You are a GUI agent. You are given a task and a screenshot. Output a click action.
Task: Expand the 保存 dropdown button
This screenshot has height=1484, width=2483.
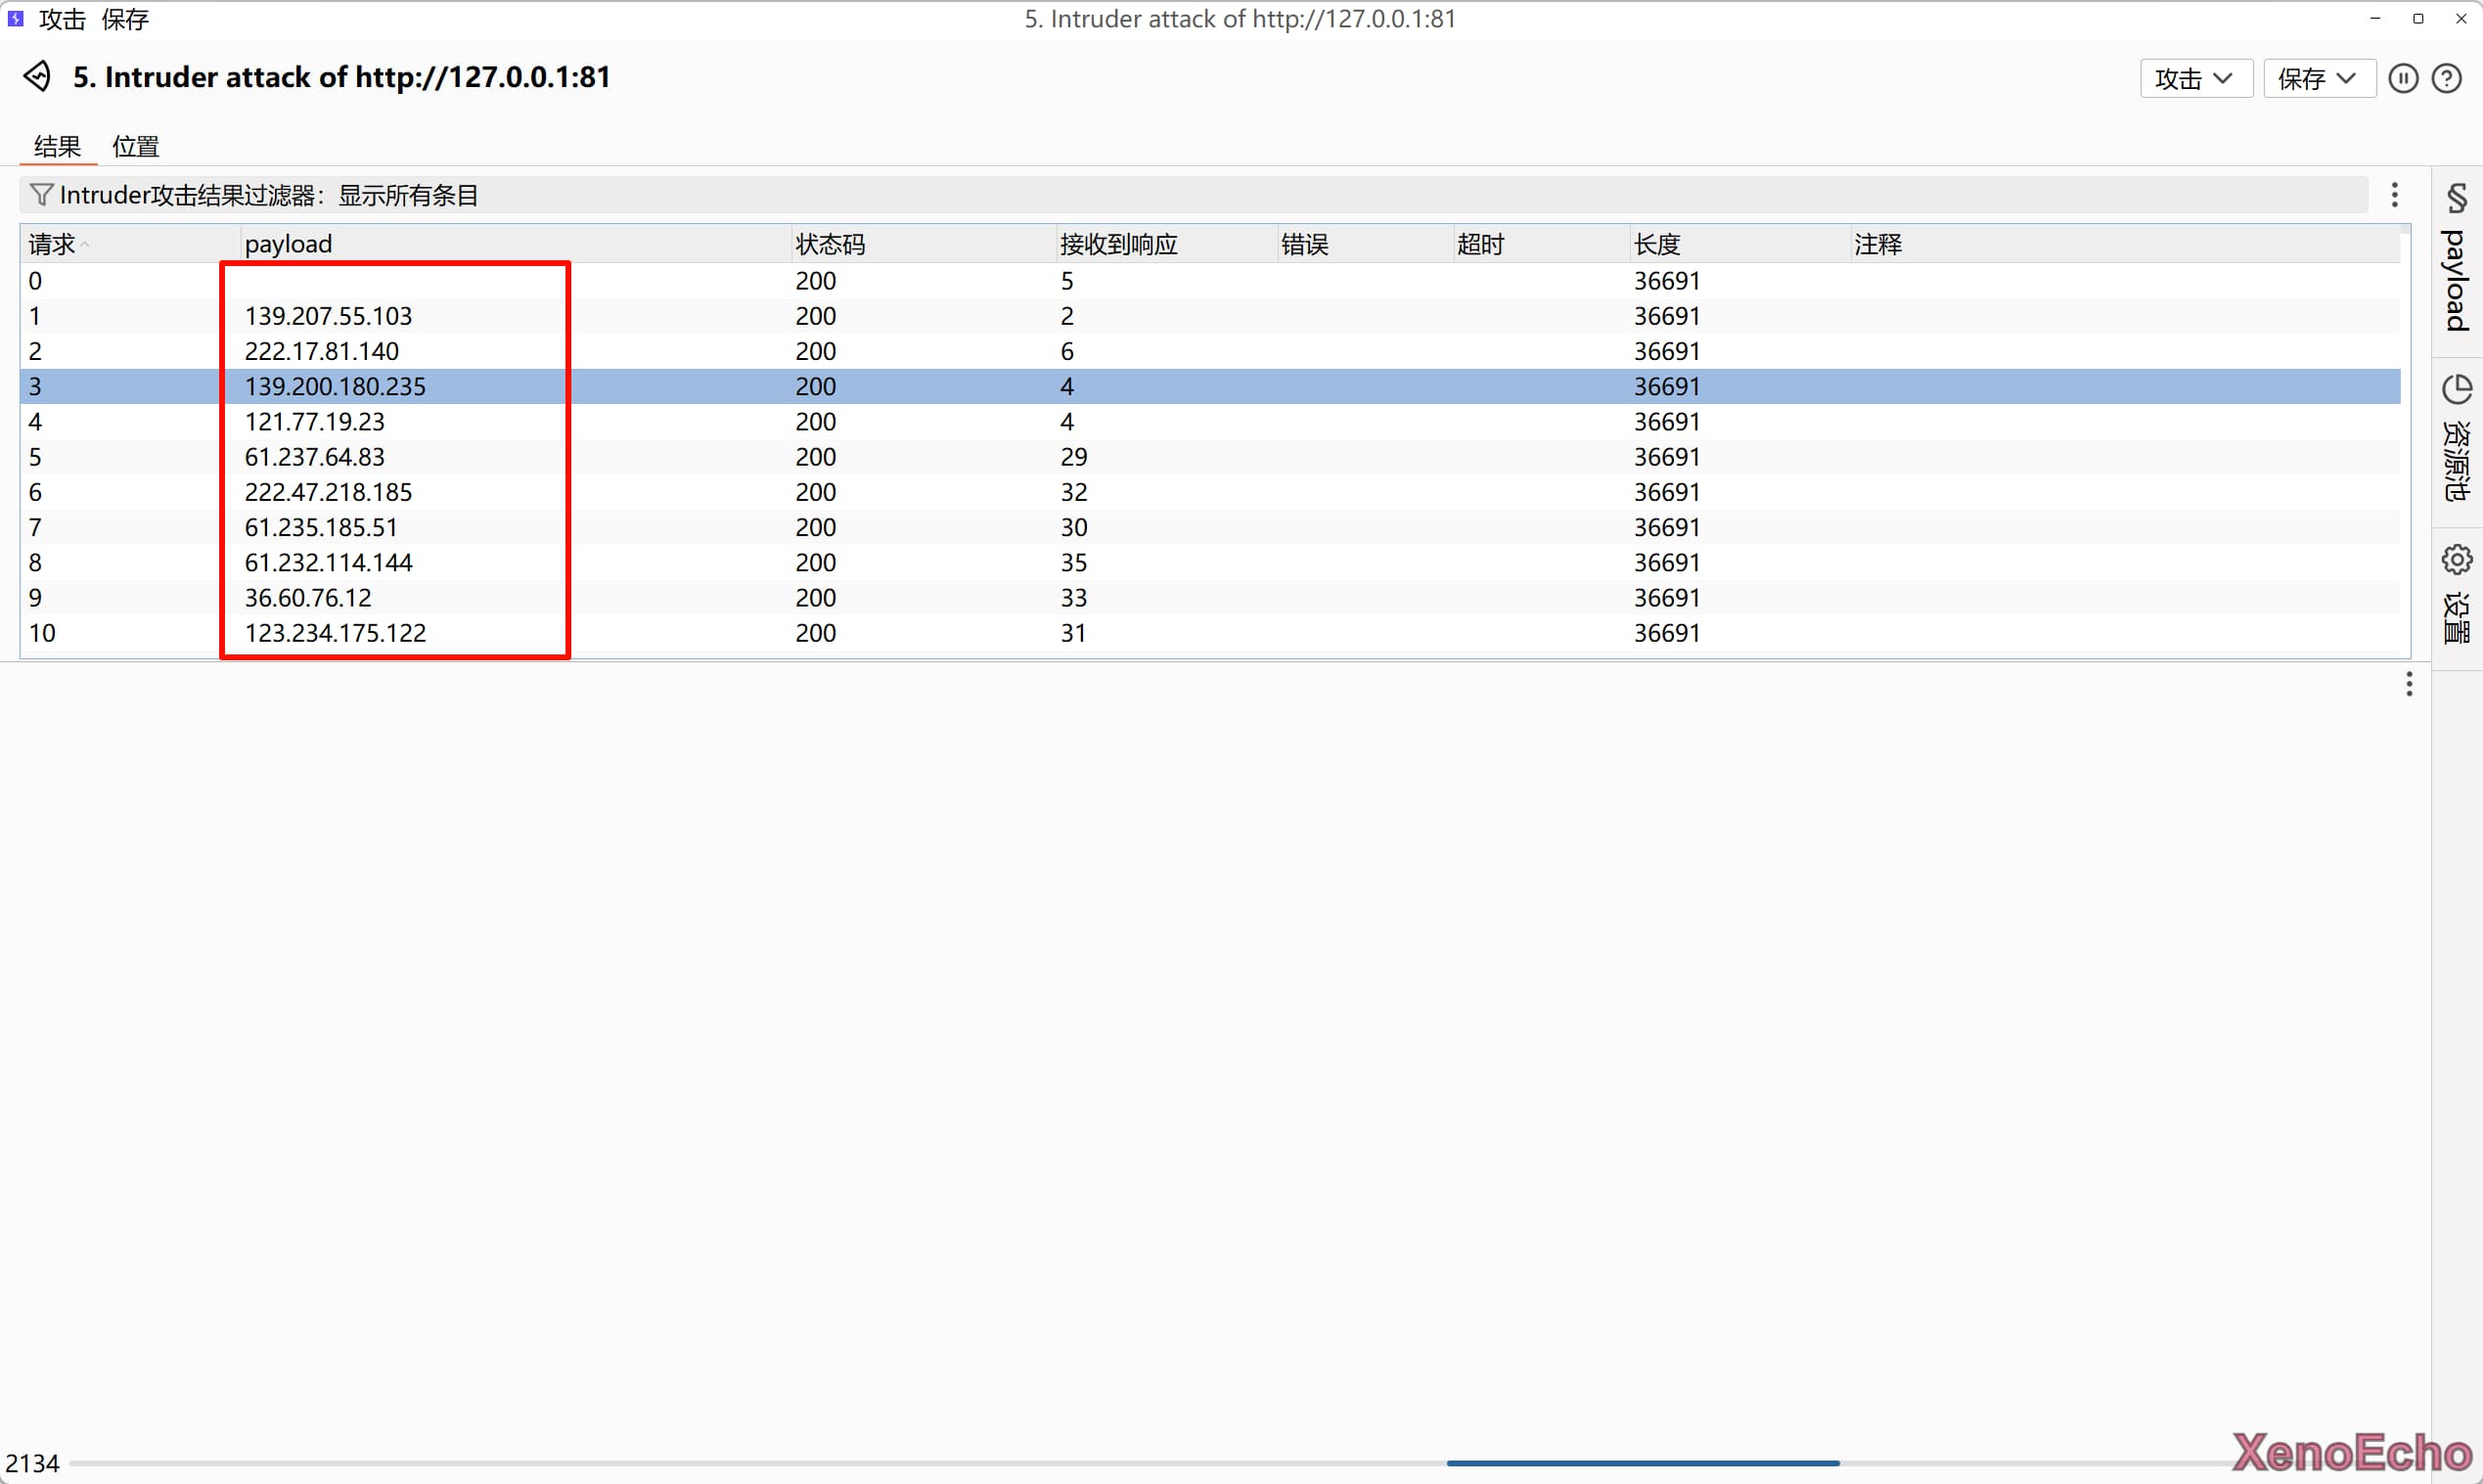[2318, 79]
